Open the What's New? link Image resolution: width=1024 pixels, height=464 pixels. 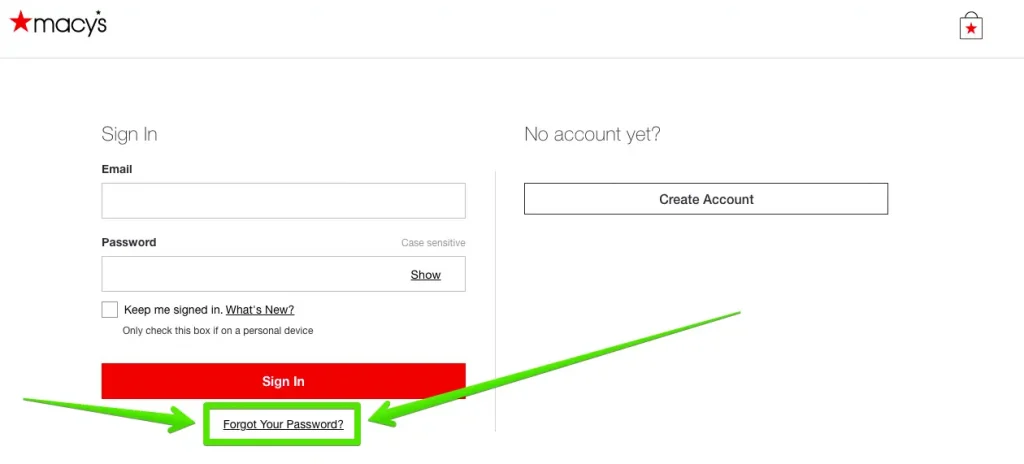[260, 310]
